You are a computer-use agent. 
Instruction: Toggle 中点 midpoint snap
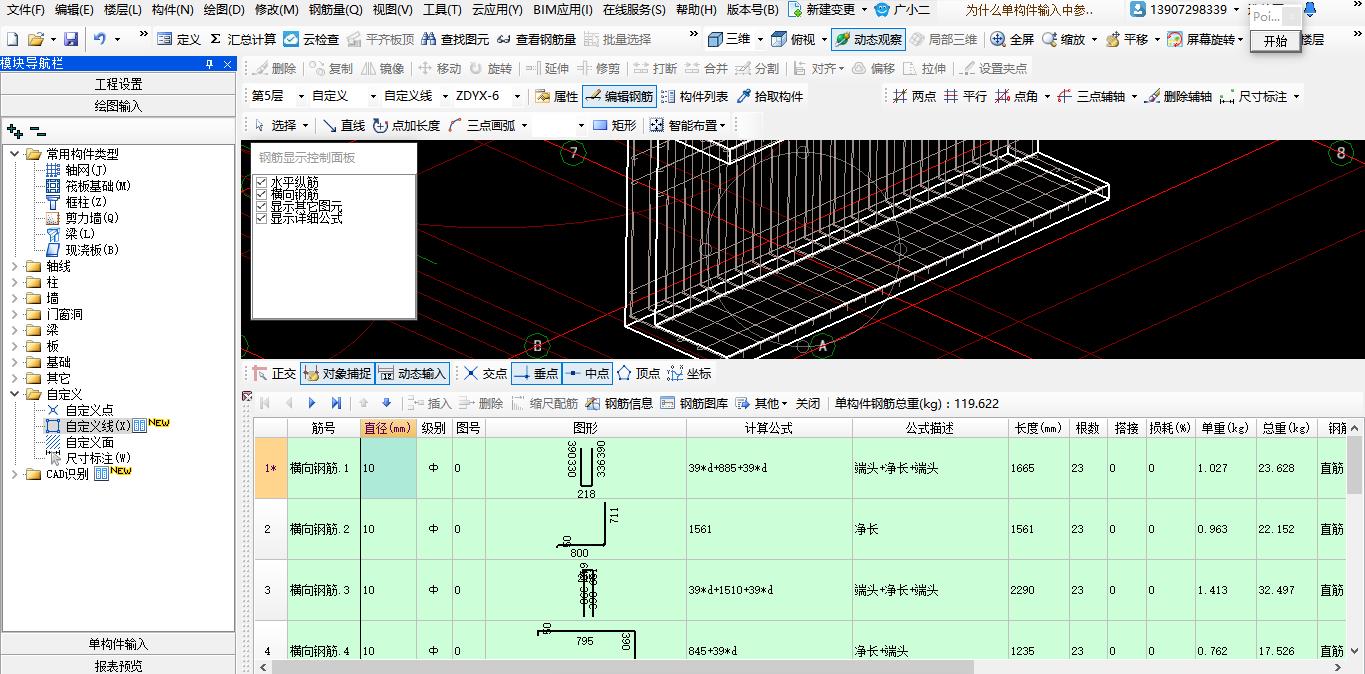pos(587,373)
